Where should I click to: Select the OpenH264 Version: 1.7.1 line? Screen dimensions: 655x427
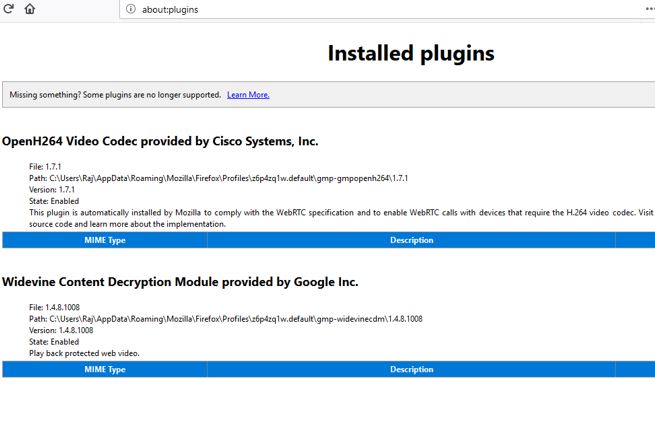(x=52, y=190)
